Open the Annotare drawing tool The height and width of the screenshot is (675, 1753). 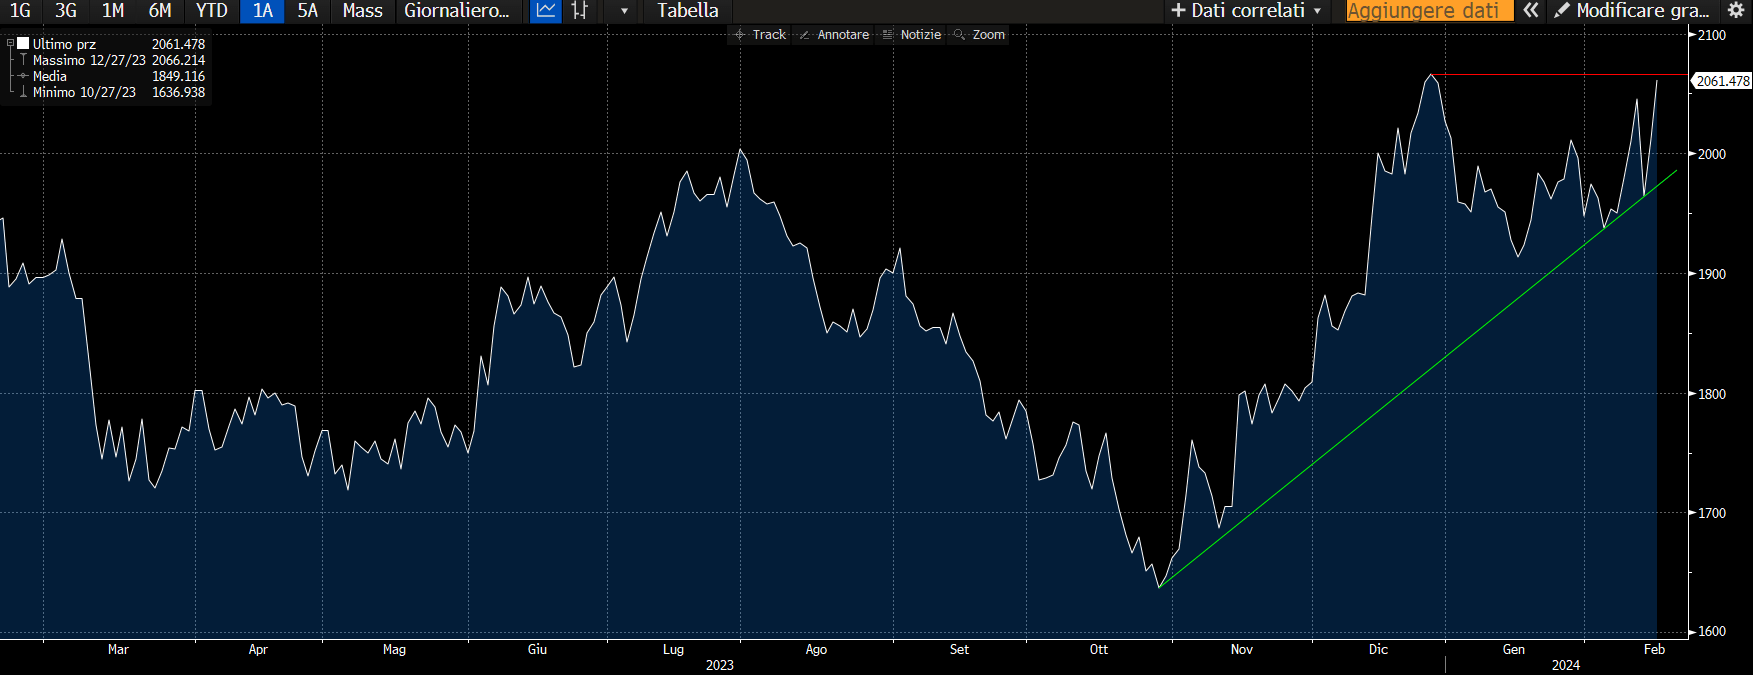(x=834, y=35)
